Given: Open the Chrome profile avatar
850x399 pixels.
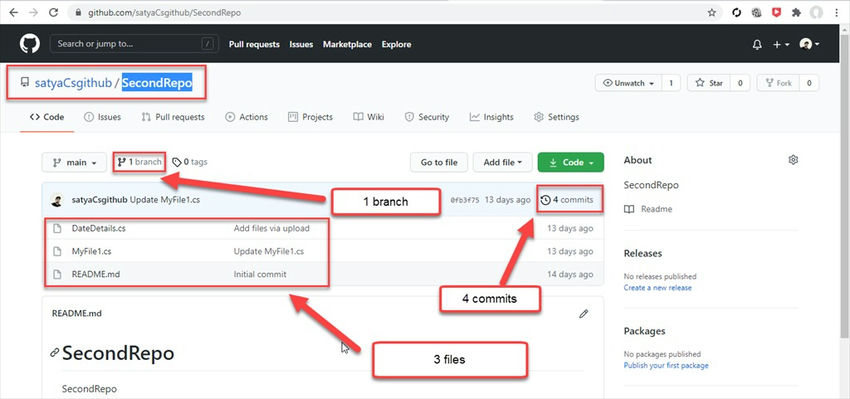Looking at the screenshot, I should pos(816,13).
